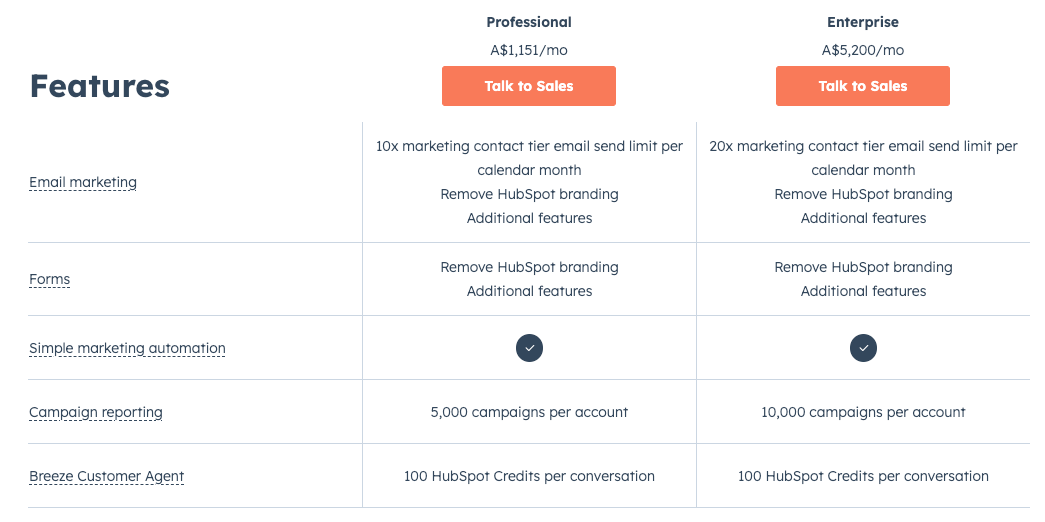
Task: Click the Enterprise plan heading
Action: pyautogui.click(x=863, y=22)
